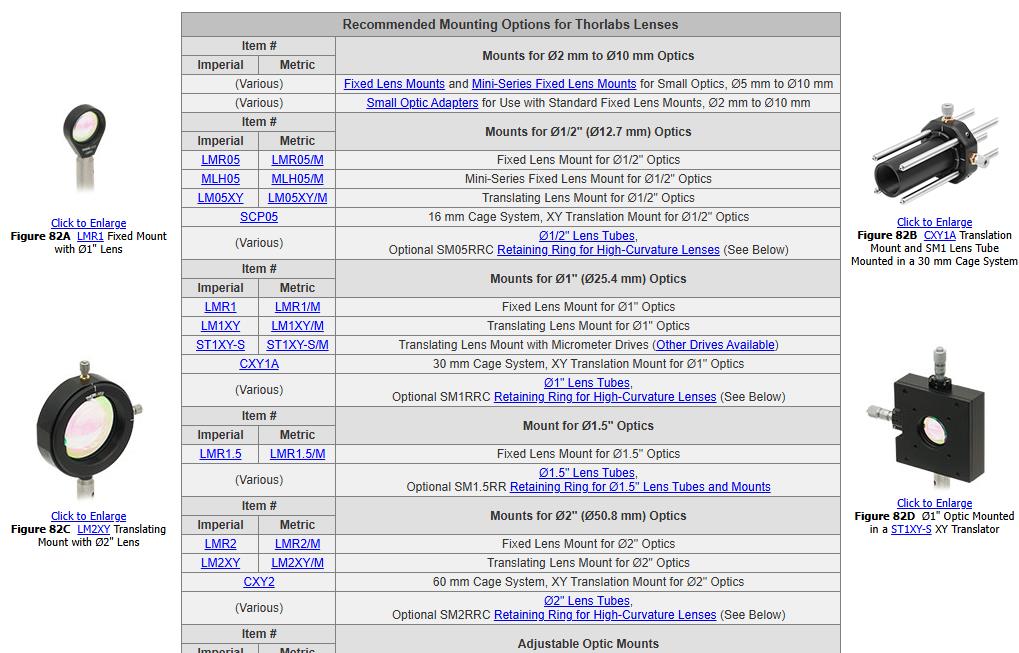Viewport: 1019px width, 653px height.
Task: Open the Small Optic Adapters link
Action: 422,103
